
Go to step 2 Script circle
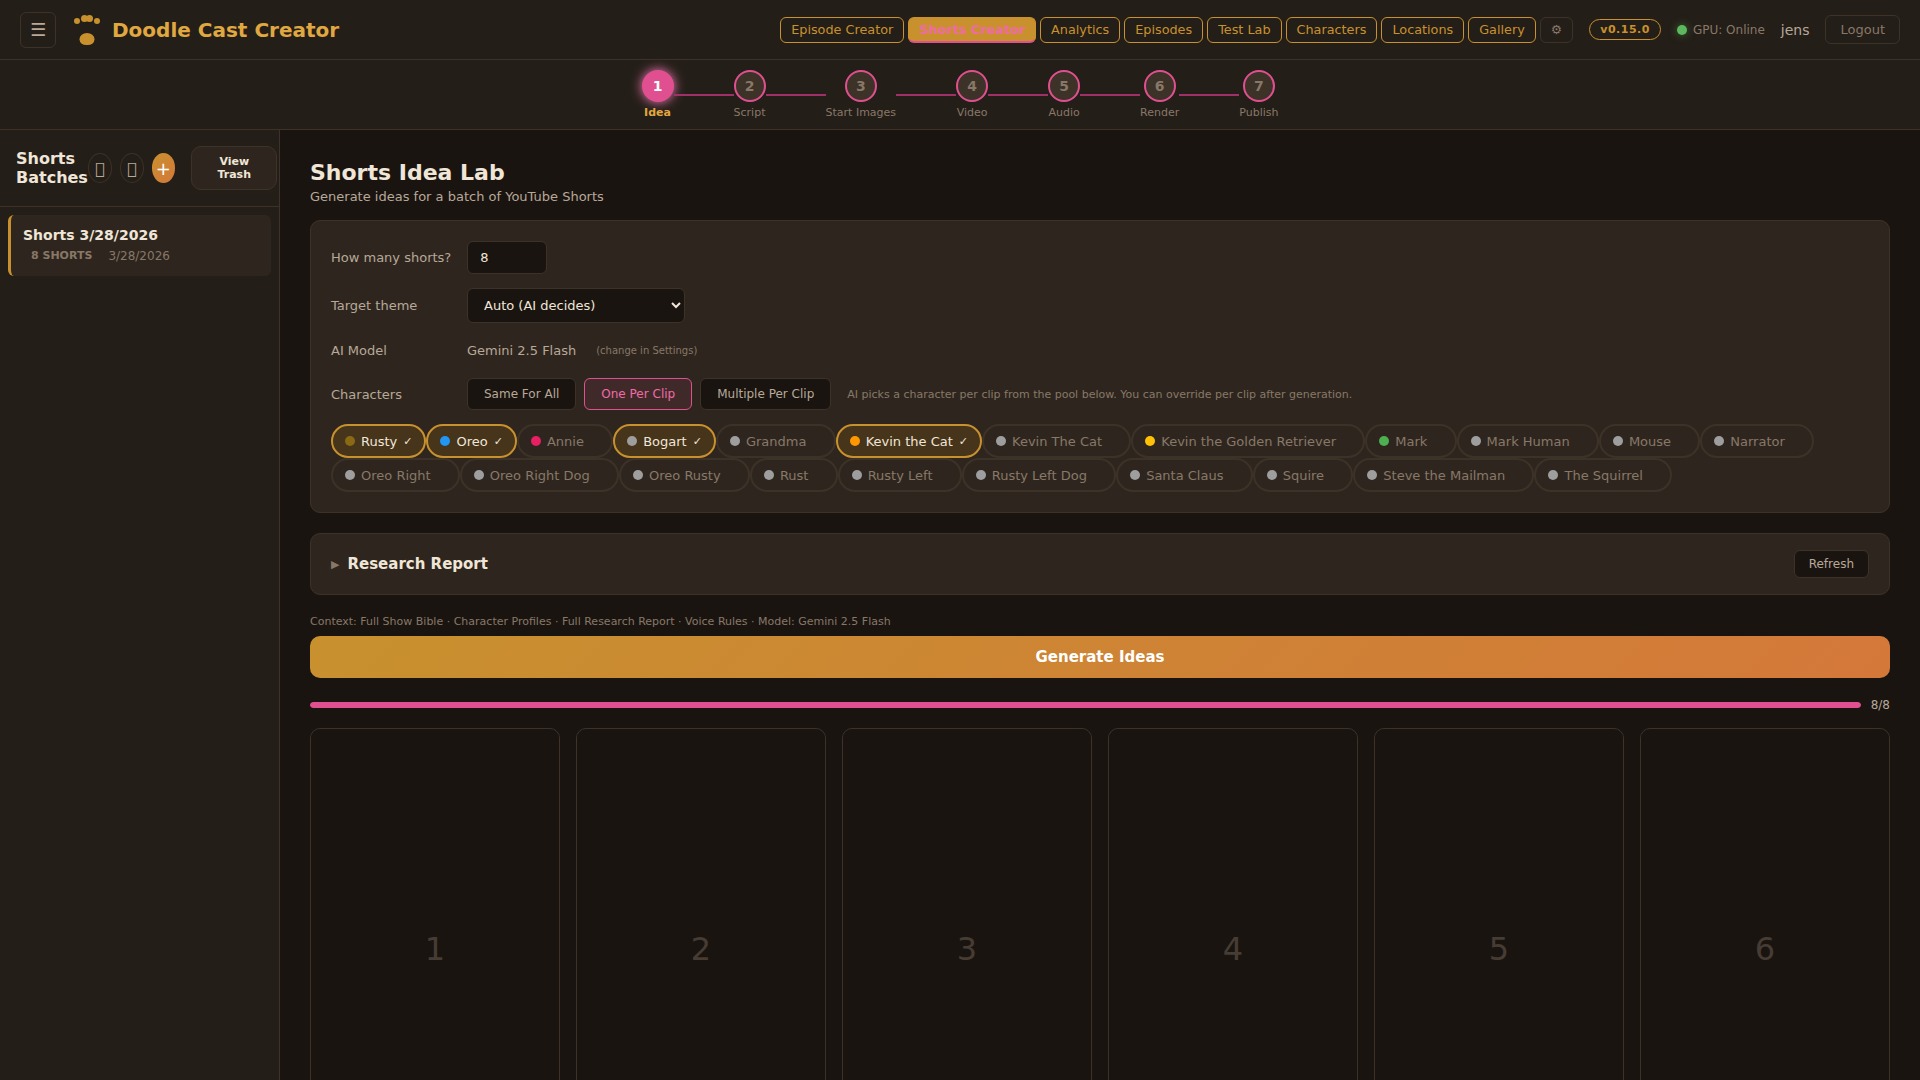point(749,87)
